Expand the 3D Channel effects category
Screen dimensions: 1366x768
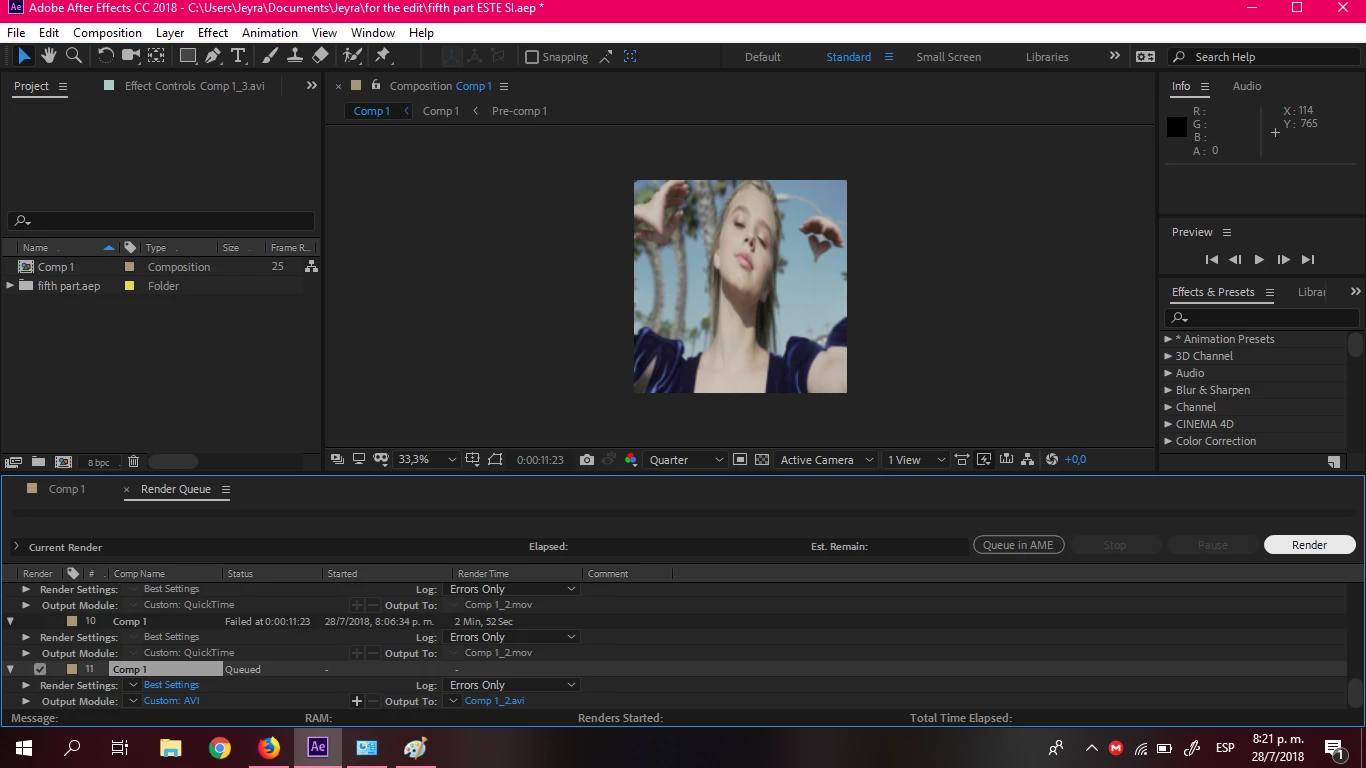pyautogui.click(x=1168, y=356)
